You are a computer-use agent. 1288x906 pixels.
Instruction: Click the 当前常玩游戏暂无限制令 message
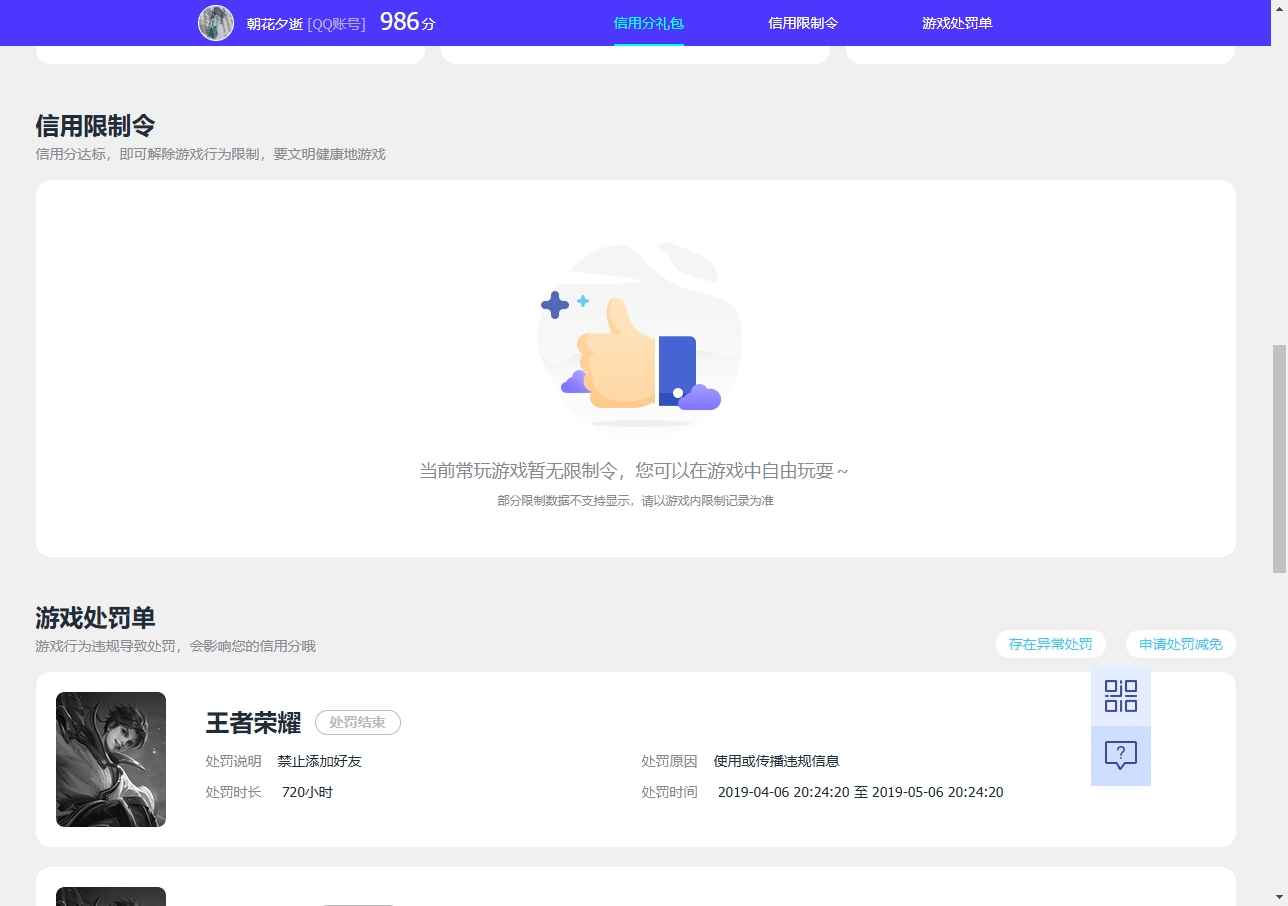(x=633, y=470)
